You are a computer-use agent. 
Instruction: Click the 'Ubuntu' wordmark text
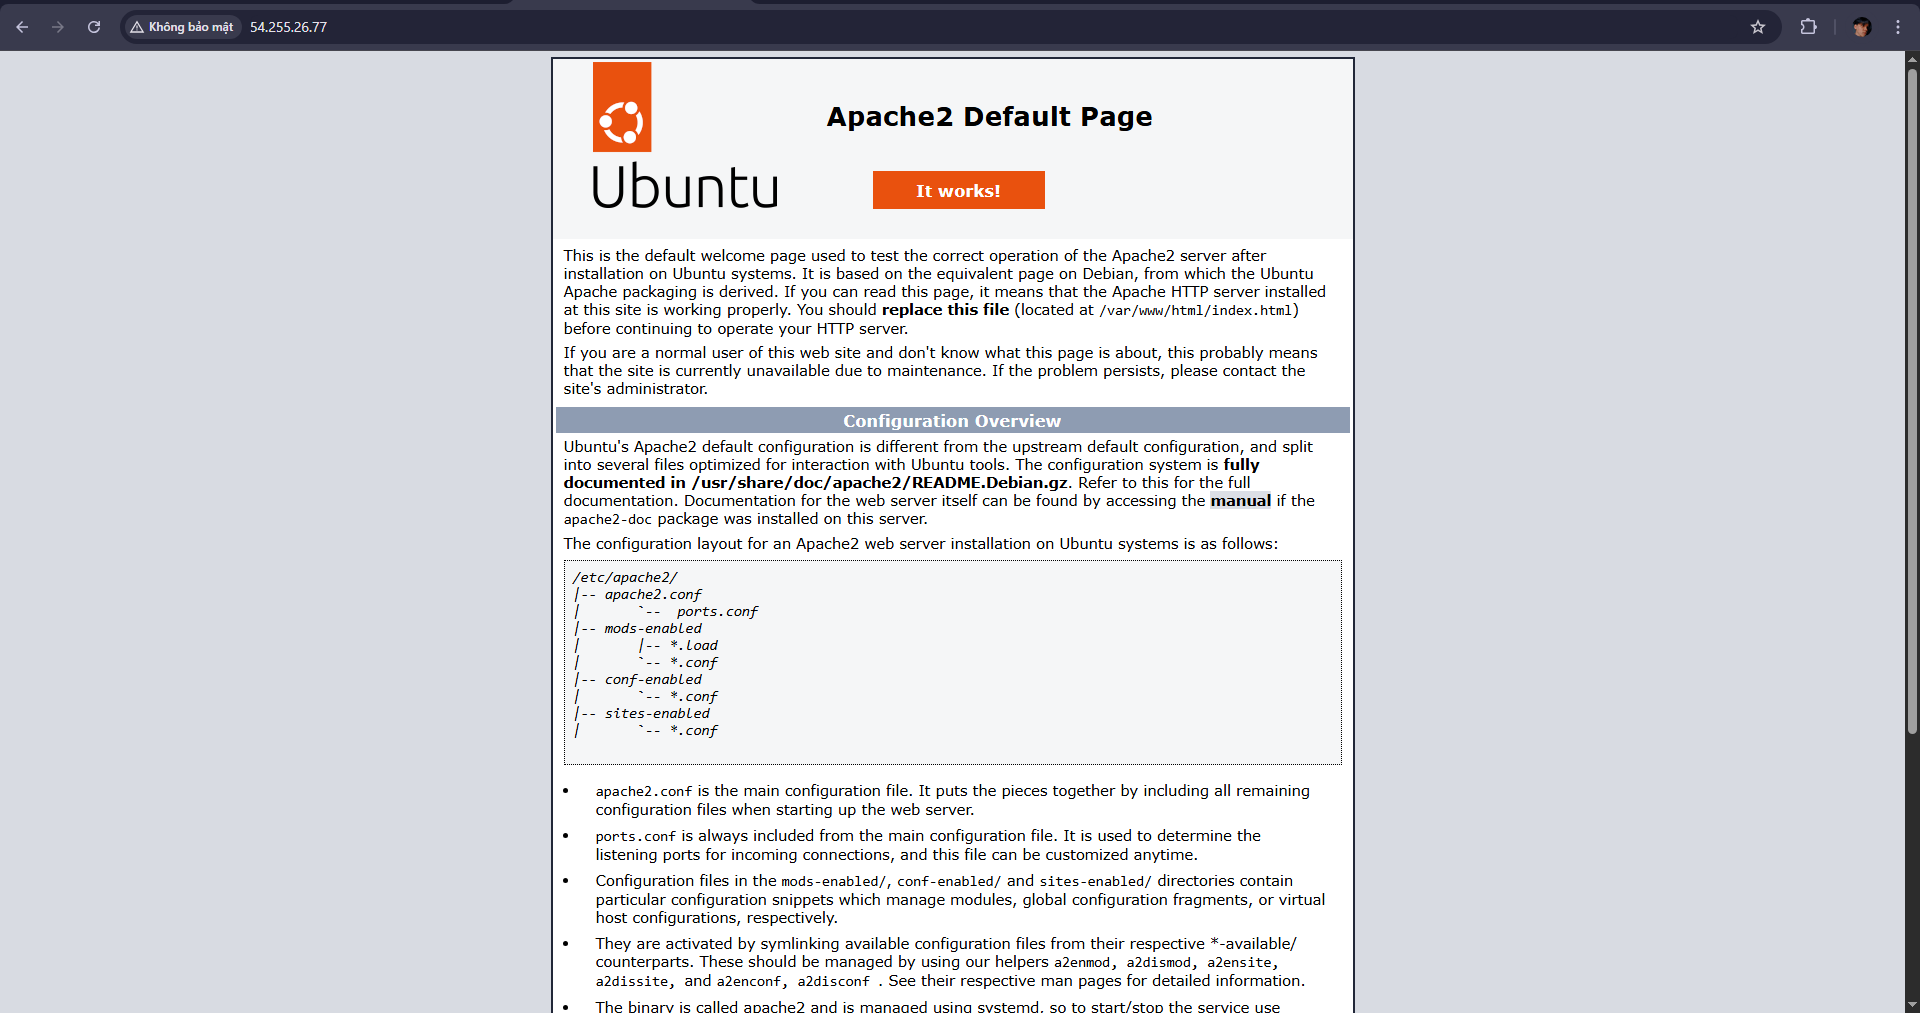(x=685, y=187)
